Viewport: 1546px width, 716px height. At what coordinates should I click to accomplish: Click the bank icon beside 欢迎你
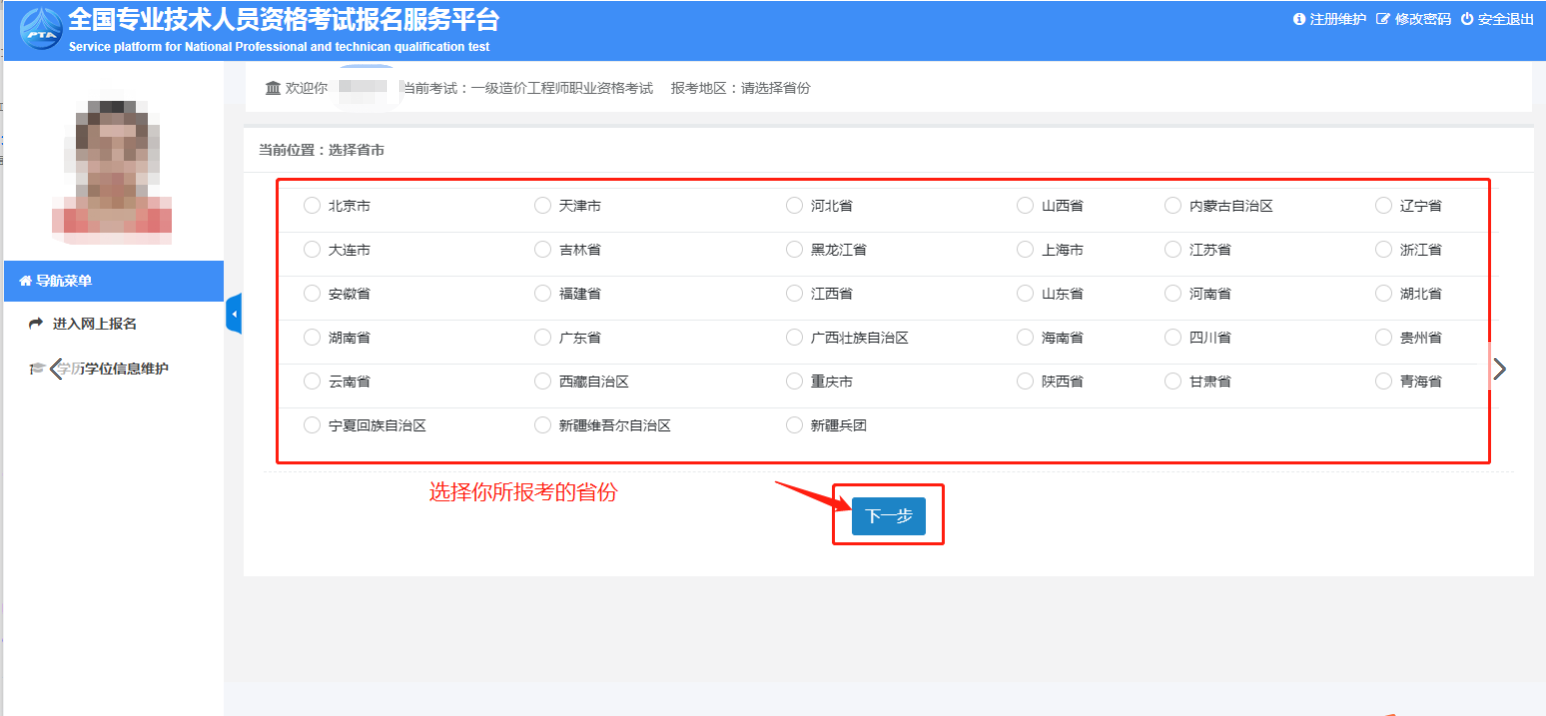click(273, 88)
